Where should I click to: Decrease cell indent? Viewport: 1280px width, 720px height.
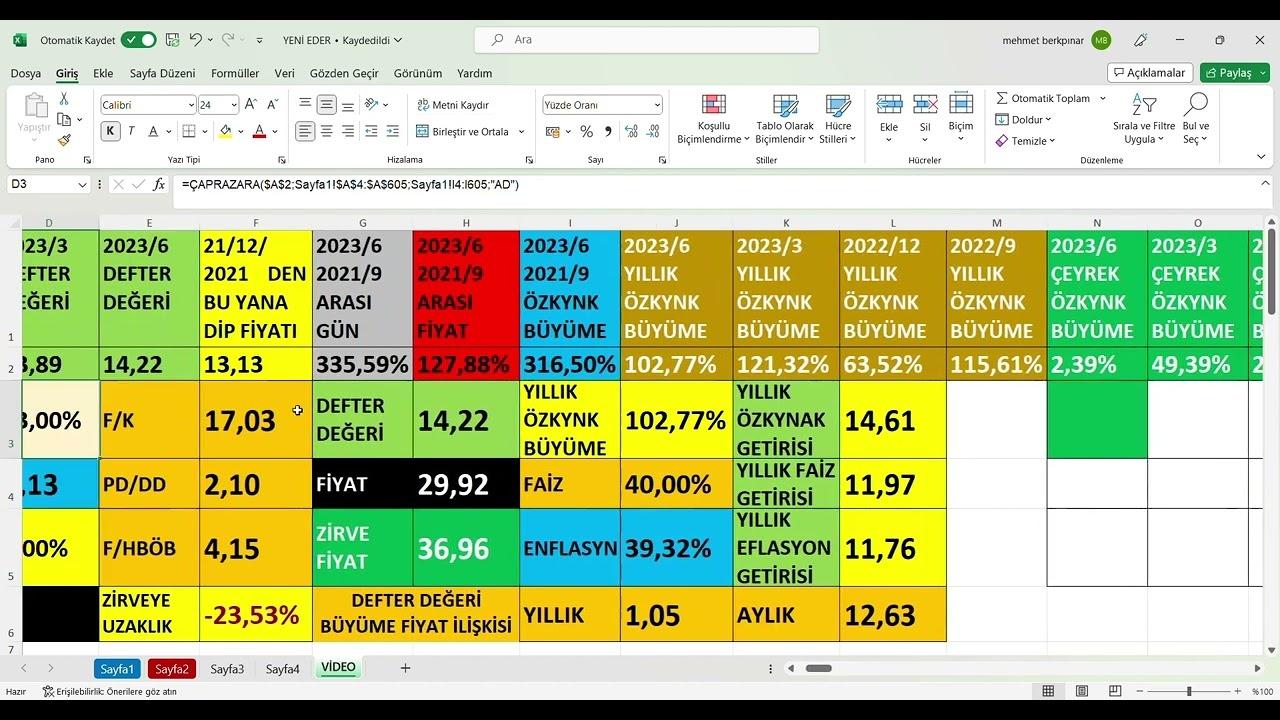coord(371,131)
